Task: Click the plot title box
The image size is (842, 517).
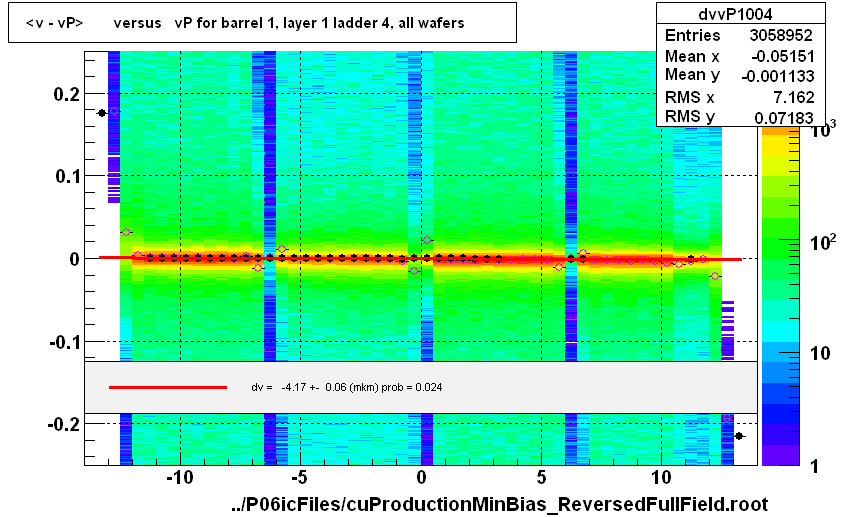Action: click(262, 23)
